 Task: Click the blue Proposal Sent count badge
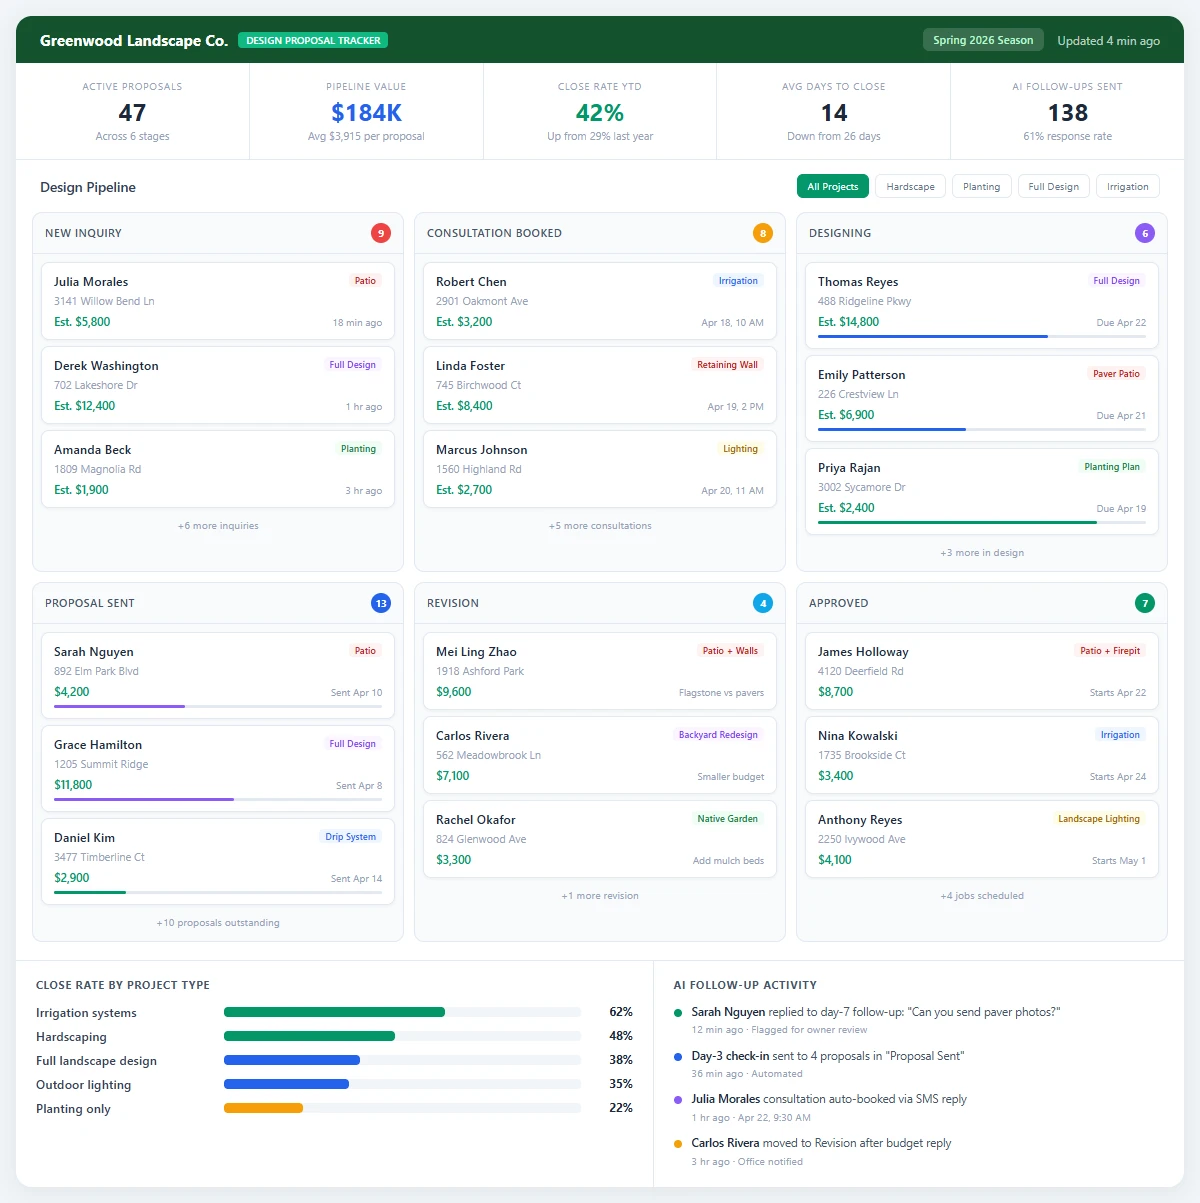pyautogui.click(x=381, y=603)
